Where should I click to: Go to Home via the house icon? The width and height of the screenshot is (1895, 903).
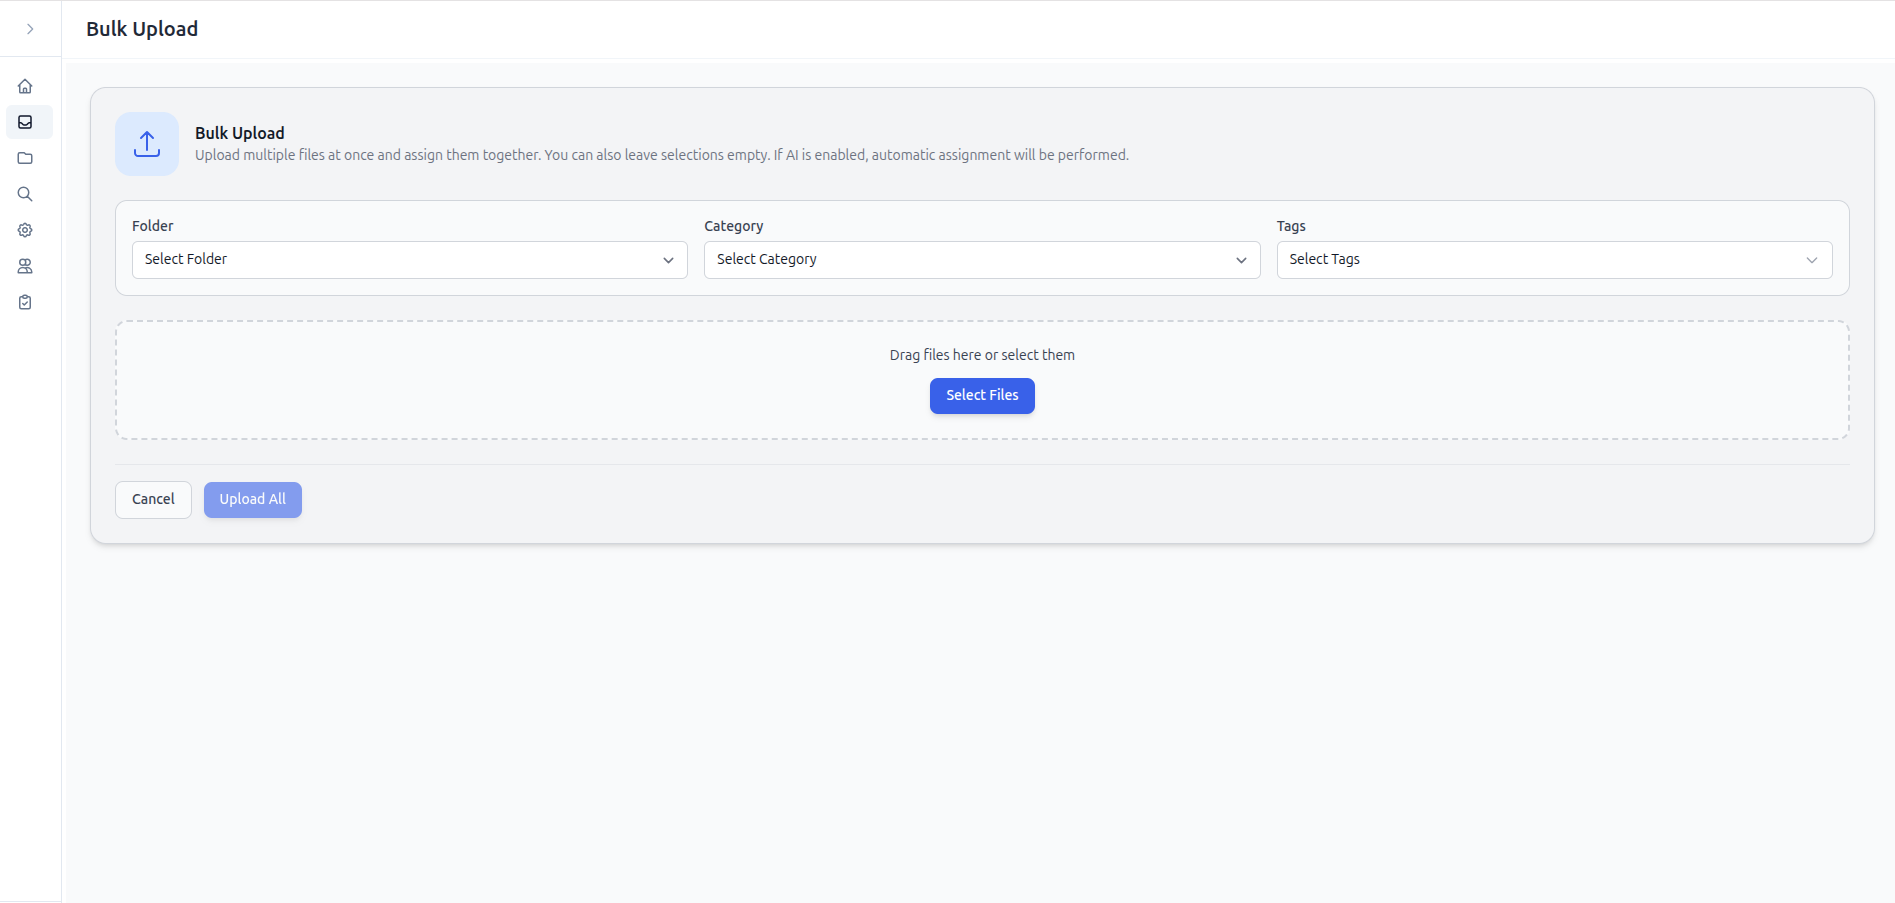click(25, 86)
